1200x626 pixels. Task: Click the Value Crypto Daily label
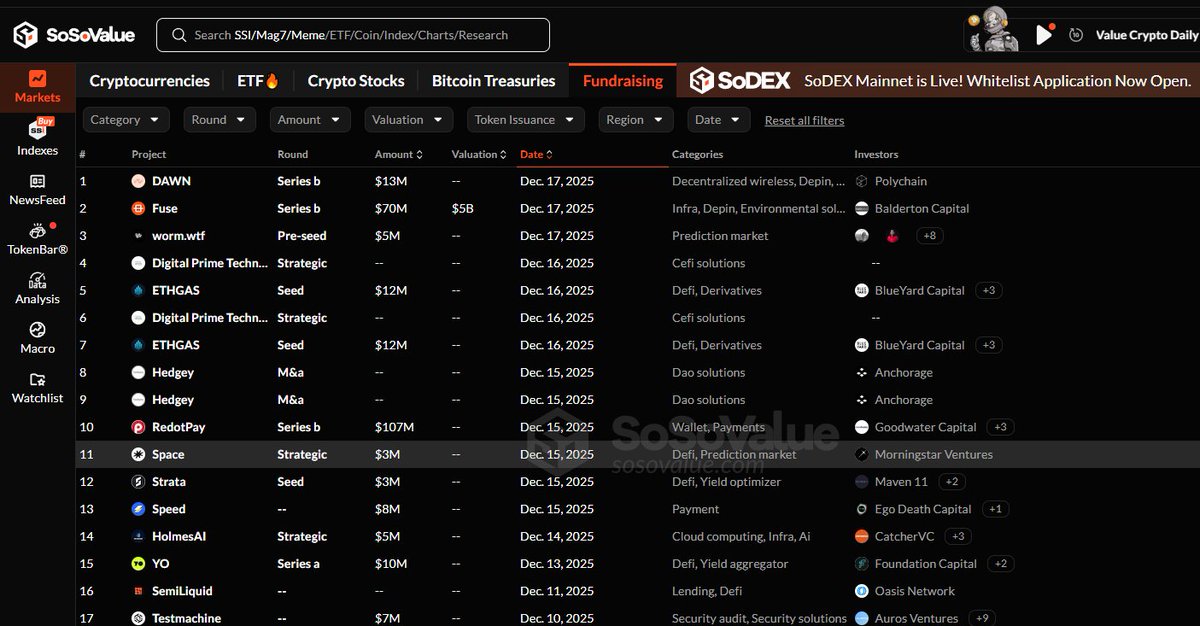tap(1147, 35)
